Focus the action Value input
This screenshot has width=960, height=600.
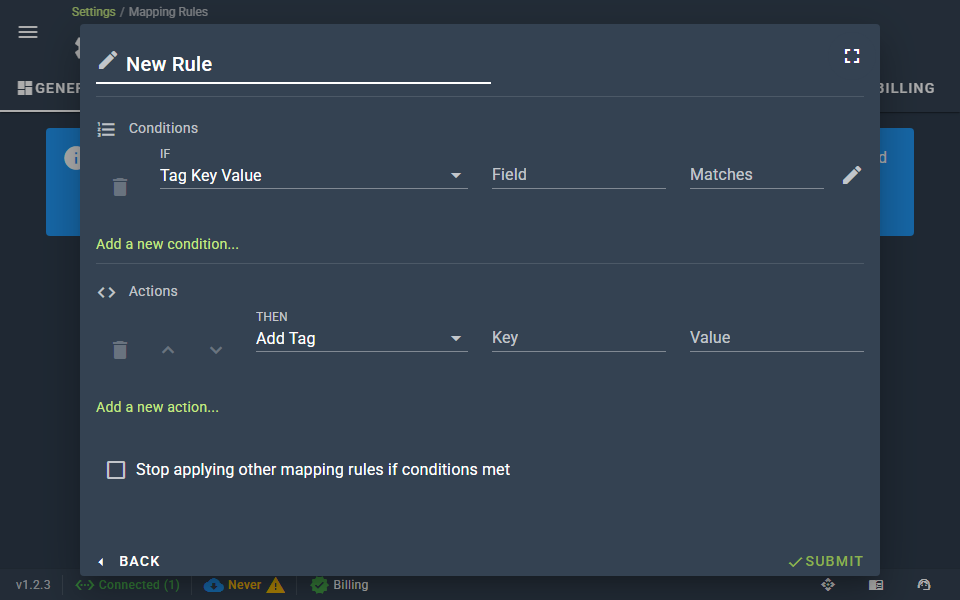tap(777, 338)
